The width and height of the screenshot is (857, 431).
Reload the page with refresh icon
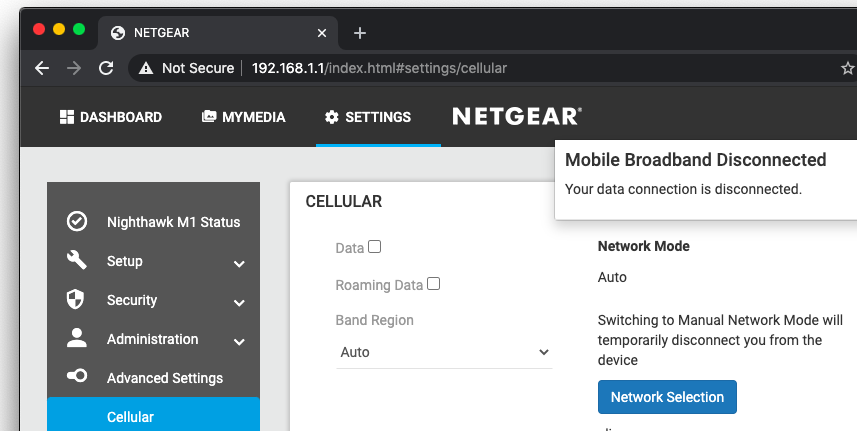[106, 68]
